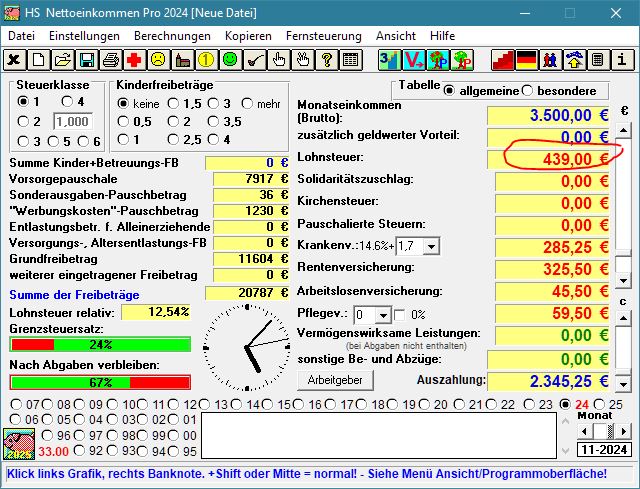Click the red staircase chart icon
Screen dimensions: 640x489
click(x=502, y=60)
